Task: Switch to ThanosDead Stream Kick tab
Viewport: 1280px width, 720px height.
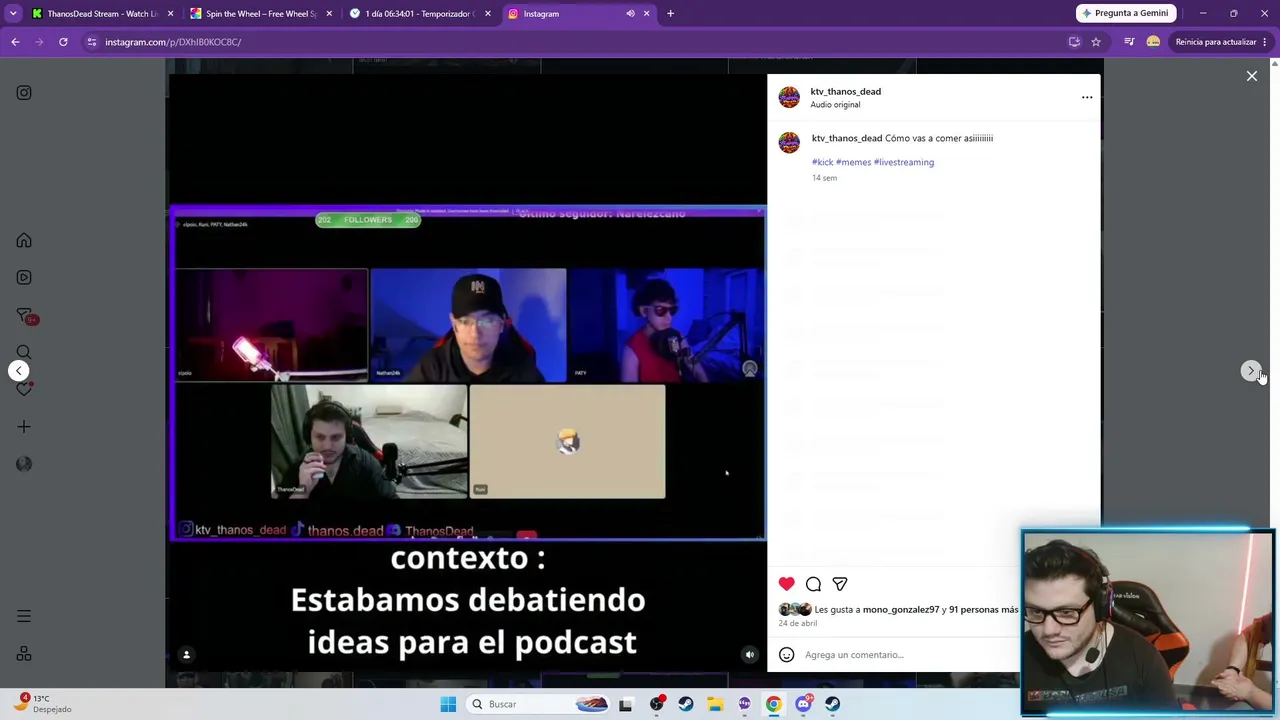Action: pyautogui.click(x=102, y=14)
